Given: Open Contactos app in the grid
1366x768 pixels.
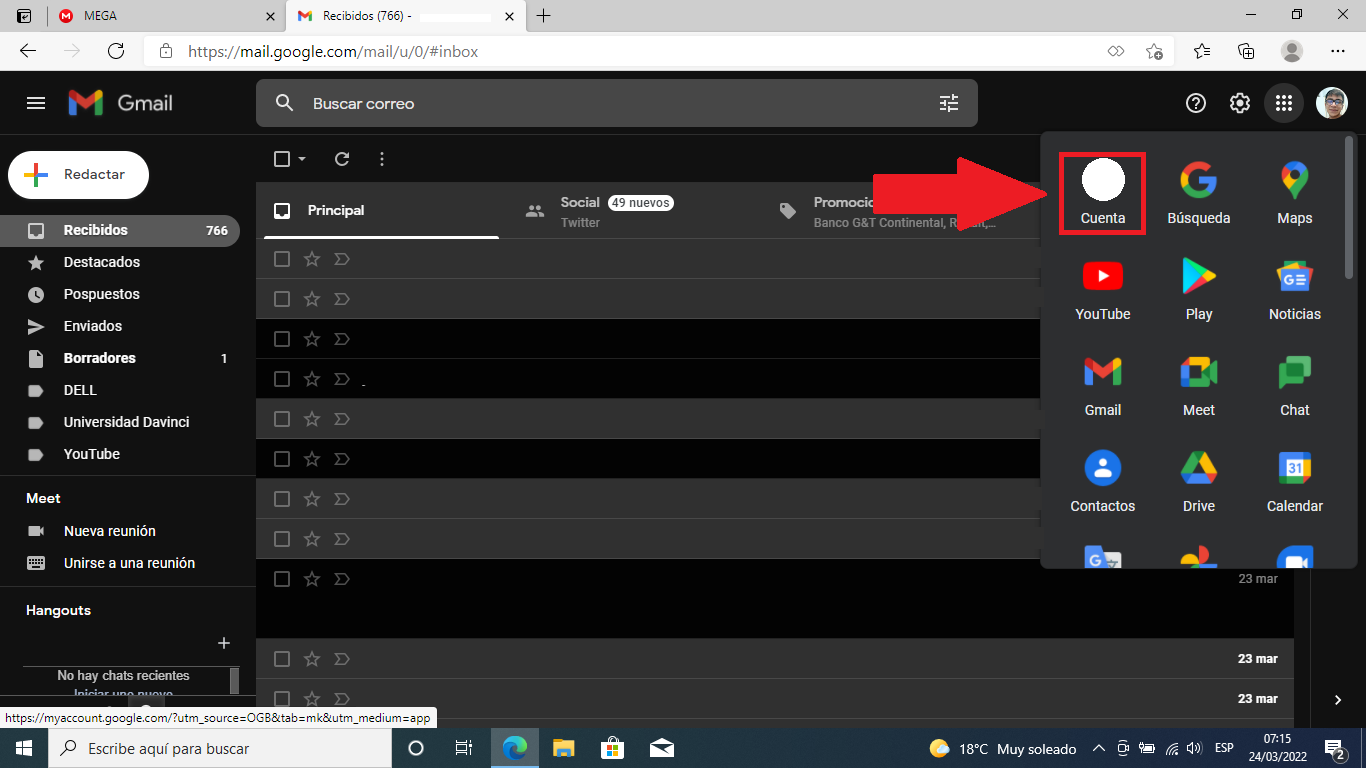Looking at the screenshot, I should [1102, 480].
